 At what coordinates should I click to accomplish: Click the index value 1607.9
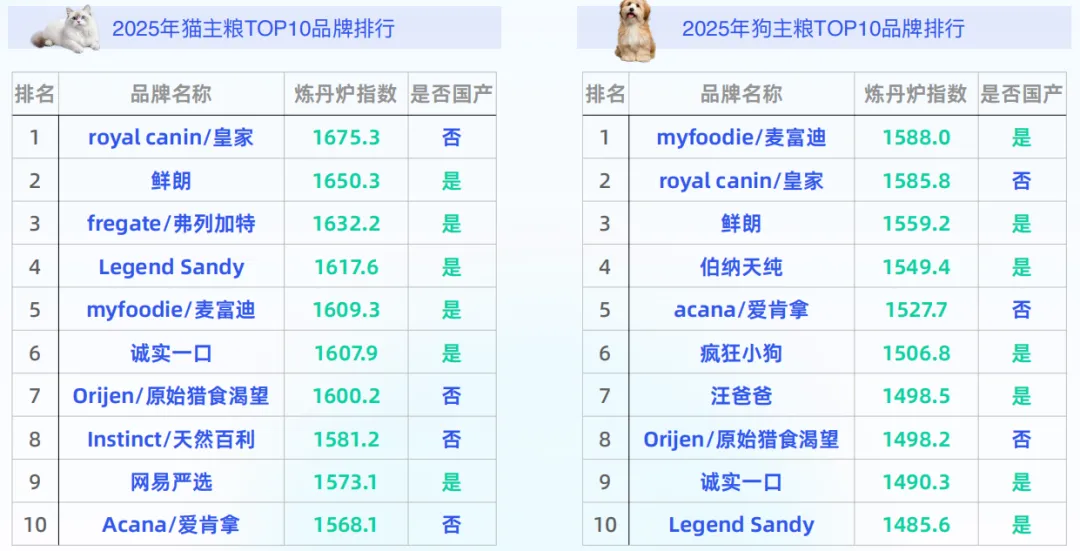(x=346, y=353)
